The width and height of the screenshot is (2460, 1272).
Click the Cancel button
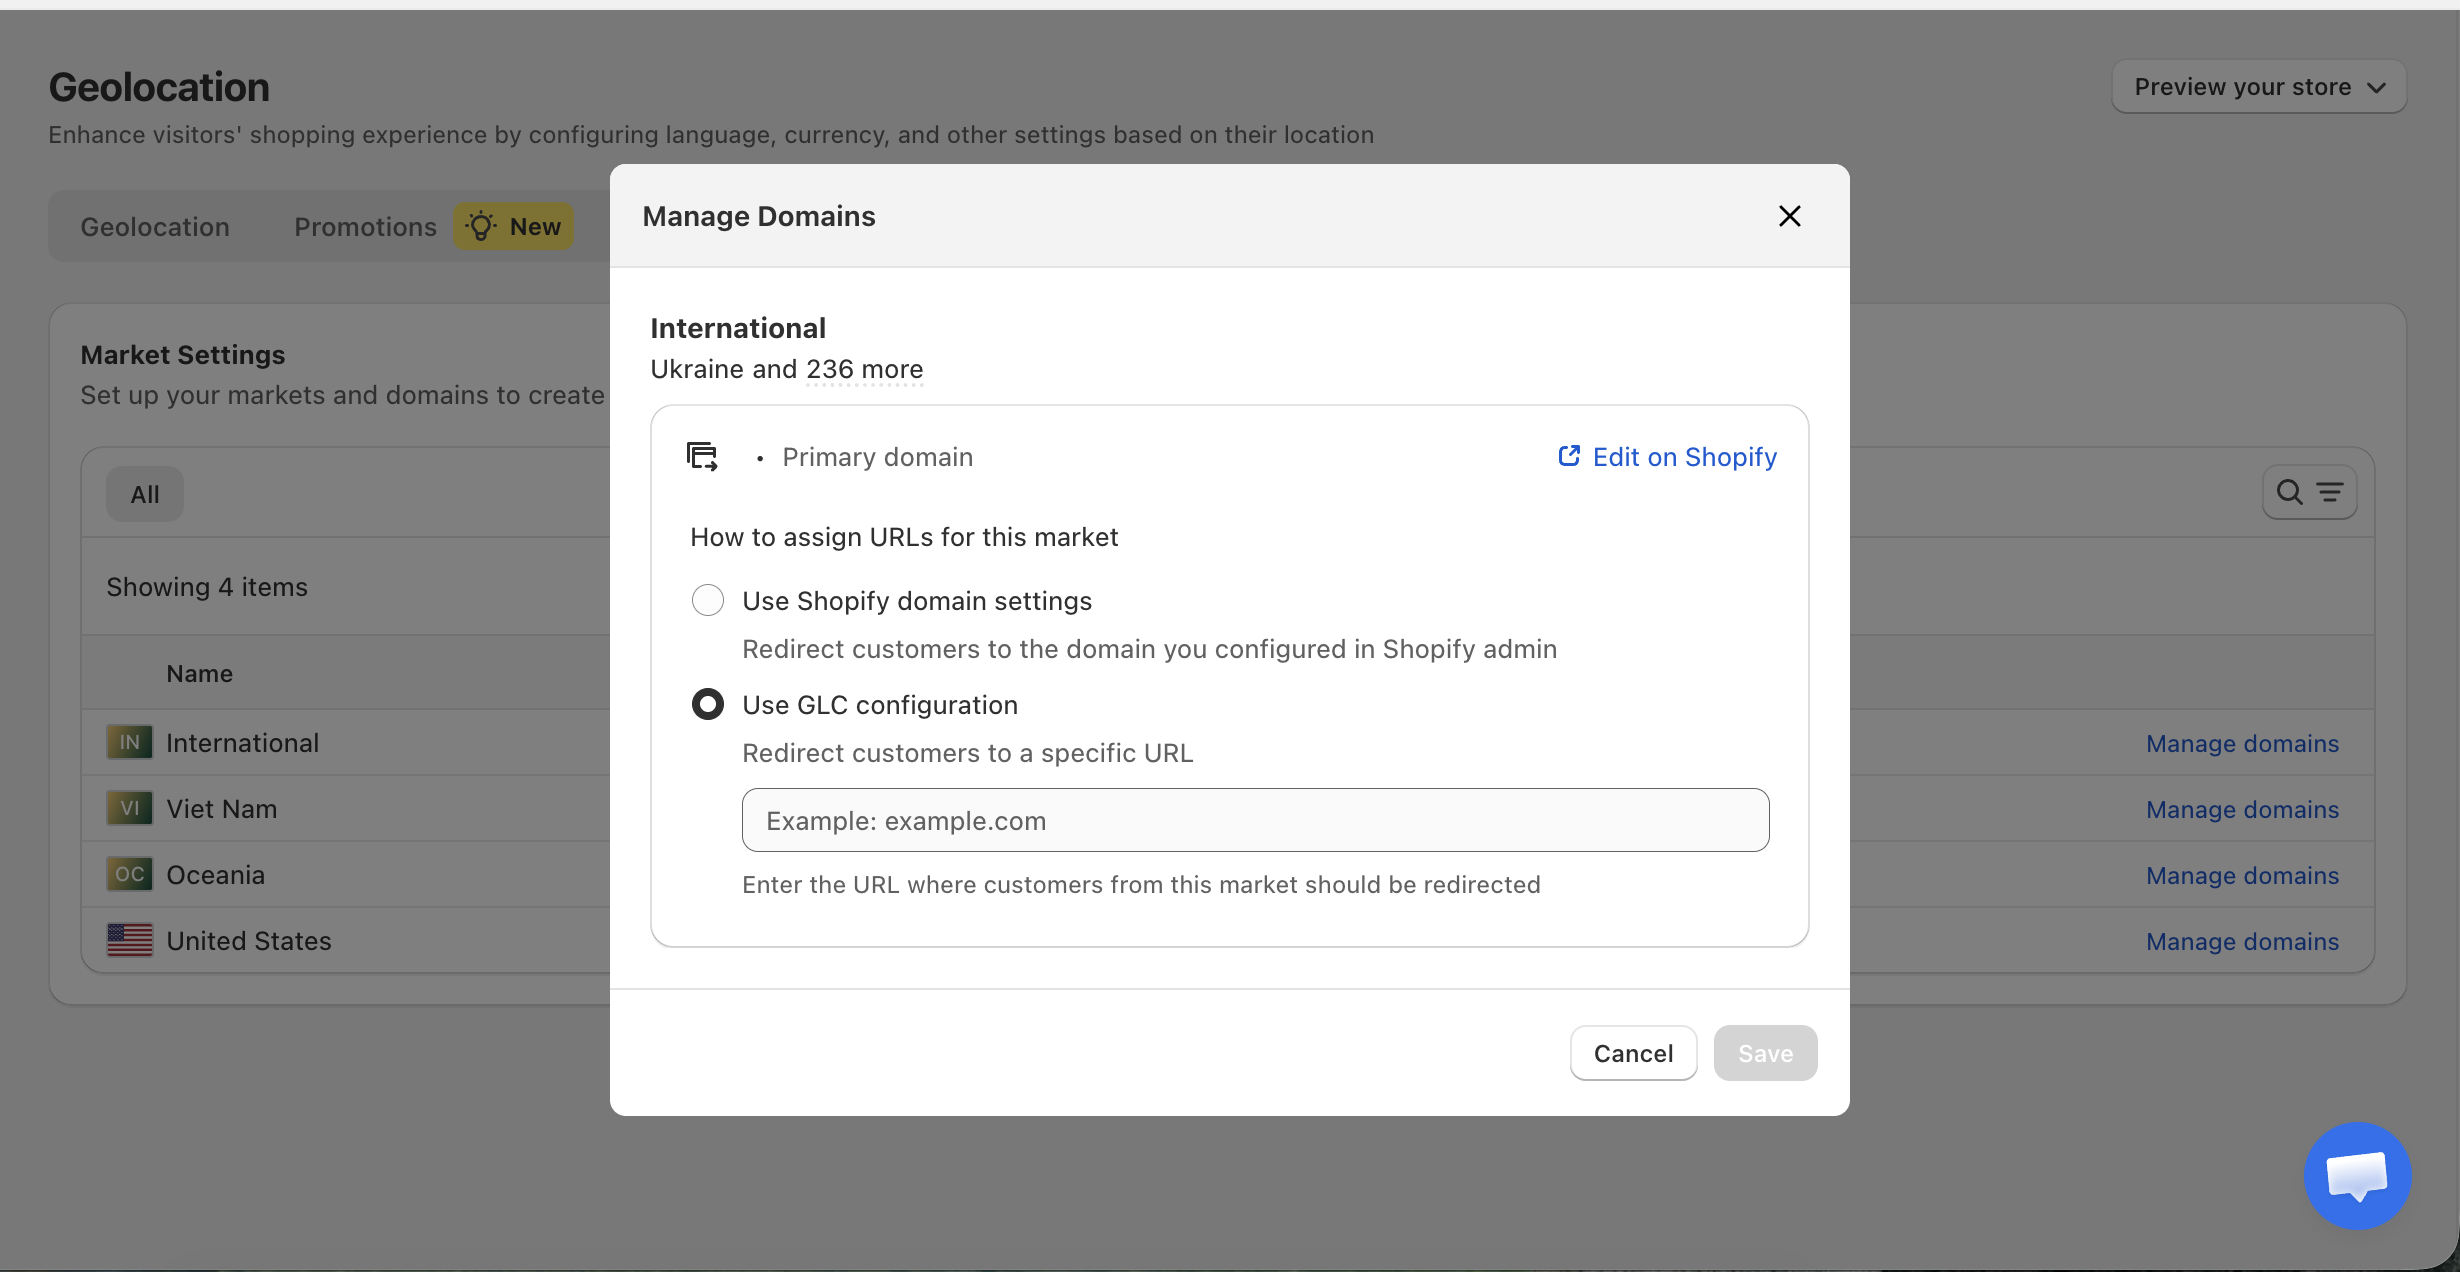(x=1633, y=1053)
